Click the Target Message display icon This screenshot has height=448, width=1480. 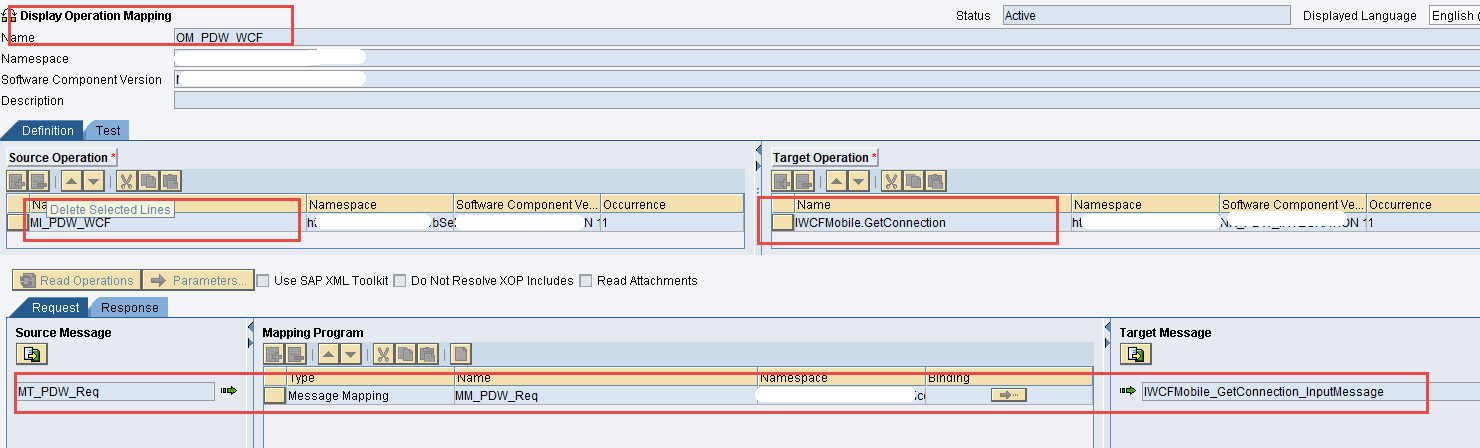(1135, 354)
